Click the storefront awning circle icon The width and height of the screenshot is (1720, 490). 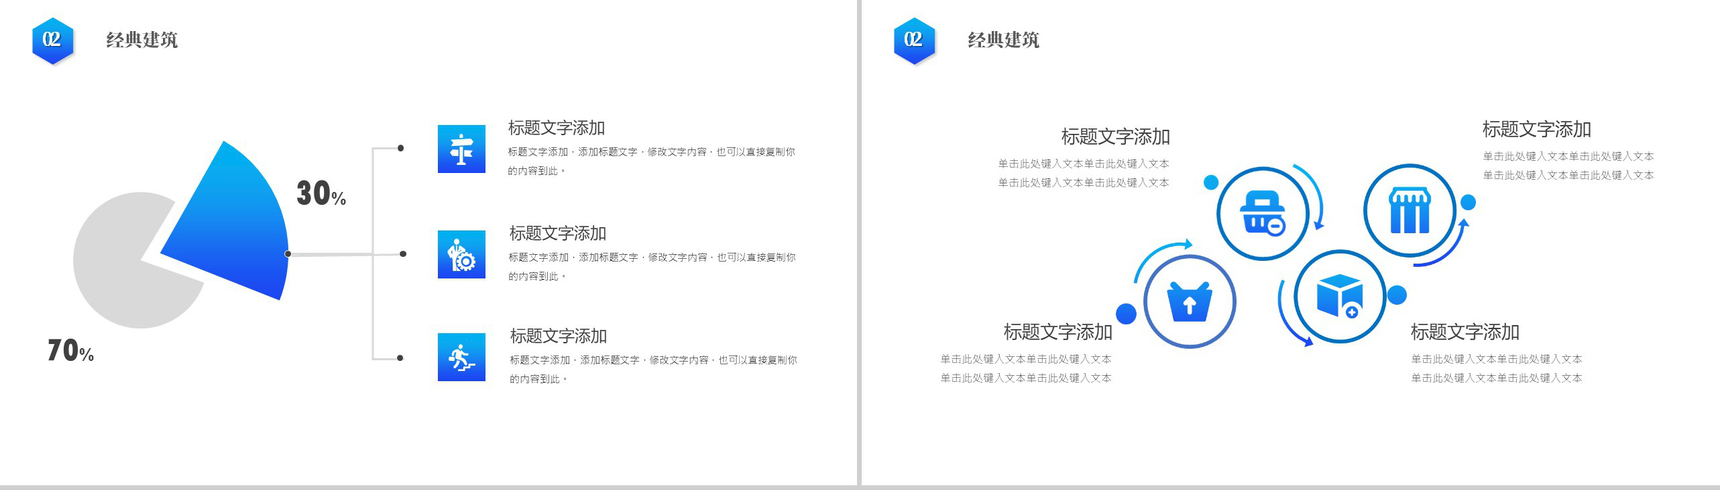click(x=1409, y=210)
